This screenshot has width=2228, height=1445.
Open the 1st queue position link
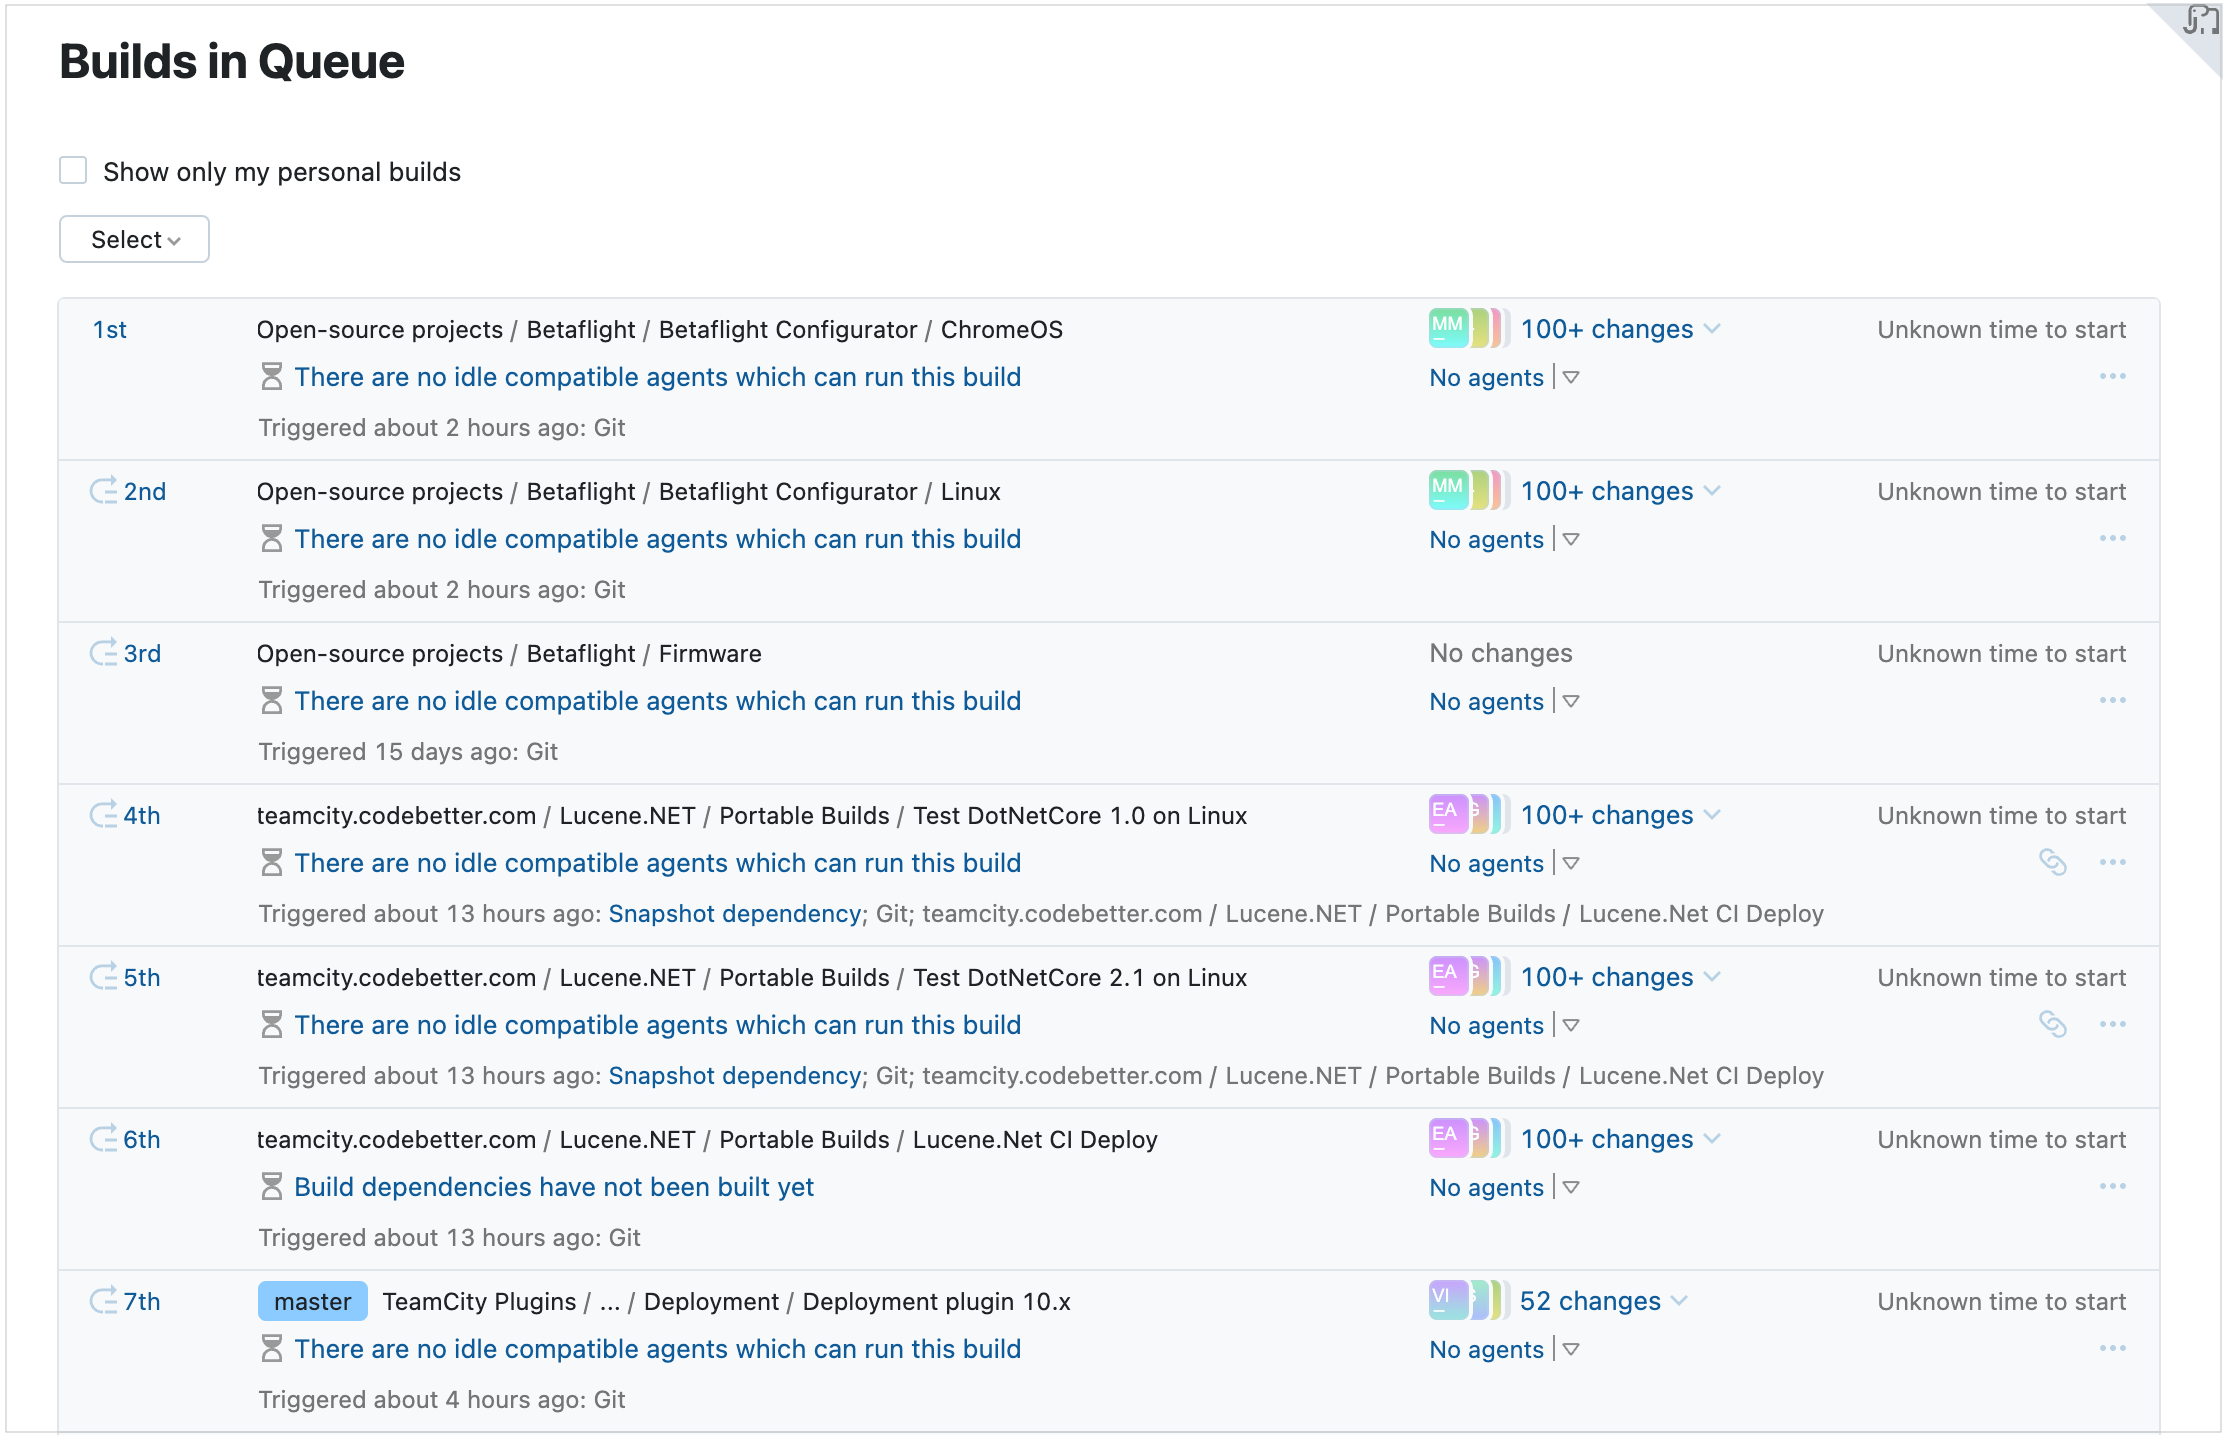point(110,330)
